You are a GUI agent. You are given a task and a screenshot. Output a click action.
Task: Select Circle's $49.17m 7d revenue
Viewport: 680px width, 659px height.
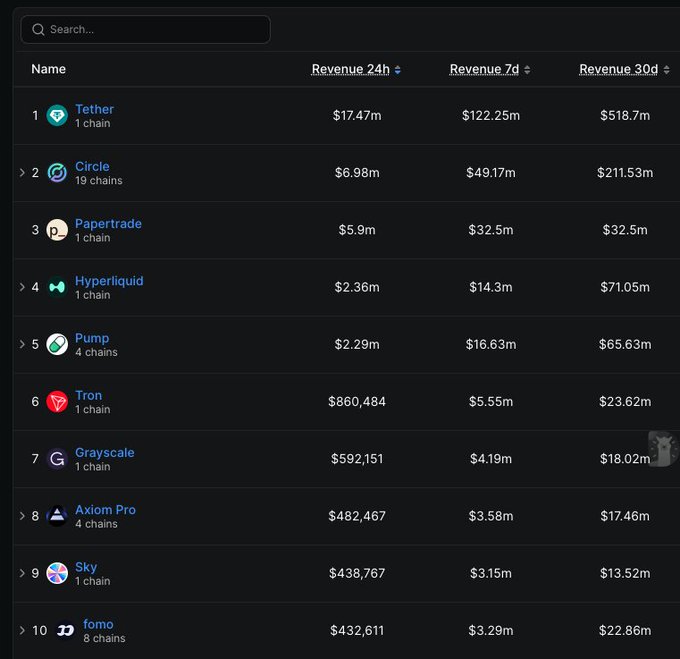[x=491, y=173]
